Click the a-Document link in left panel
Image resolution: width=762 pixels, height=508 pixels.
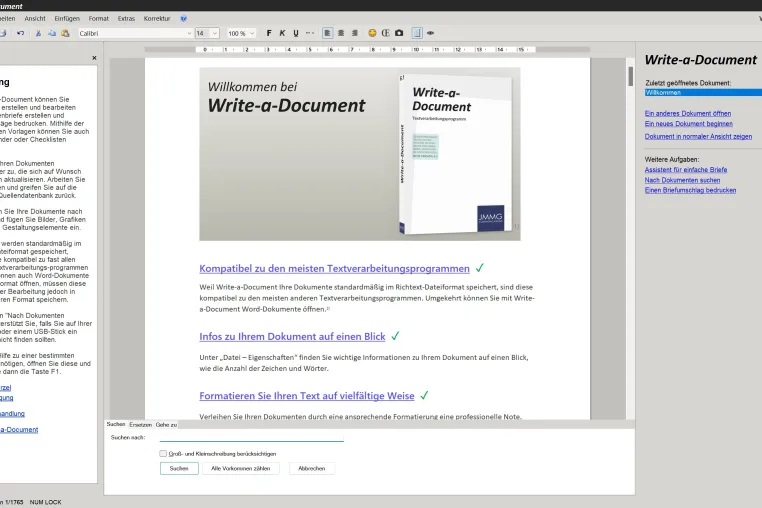(19, 430)
